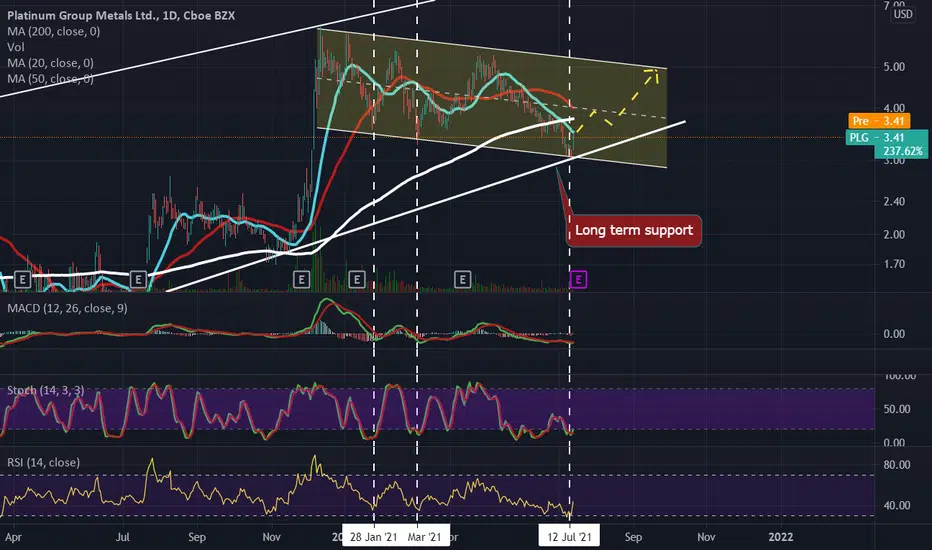The height and width of the screenshot is (550, 932).
Task: Click the 1.70 price axis label
Action: (894, 264)
